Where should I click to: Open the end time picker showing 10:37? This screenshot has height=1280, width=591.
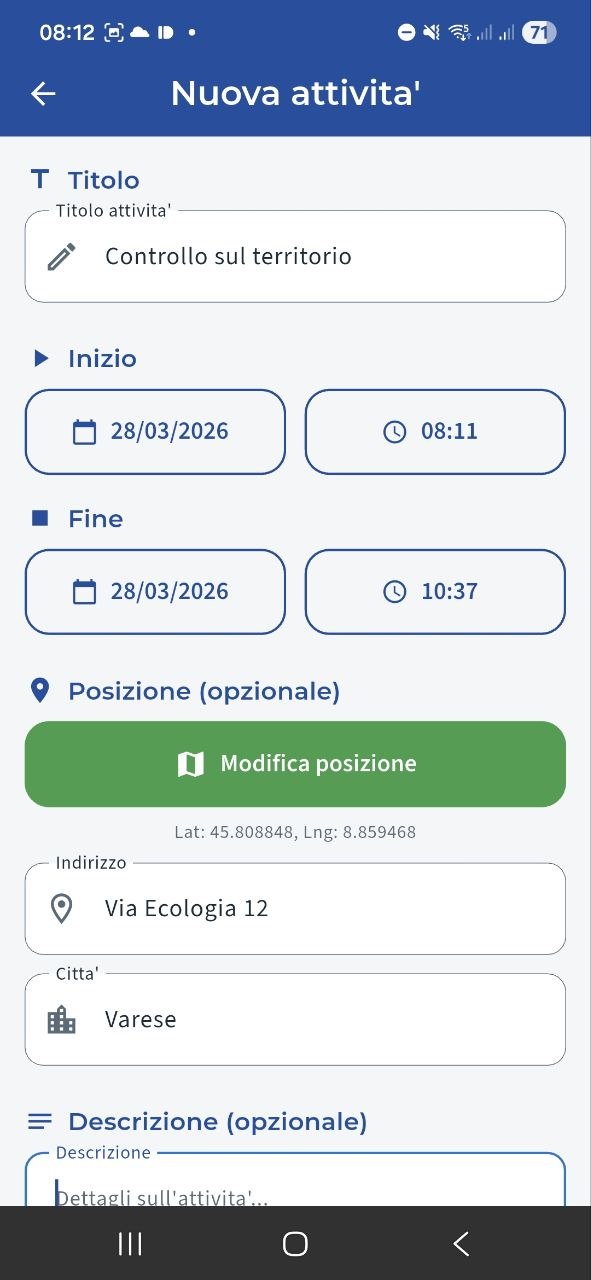click(x=435, y=591)
